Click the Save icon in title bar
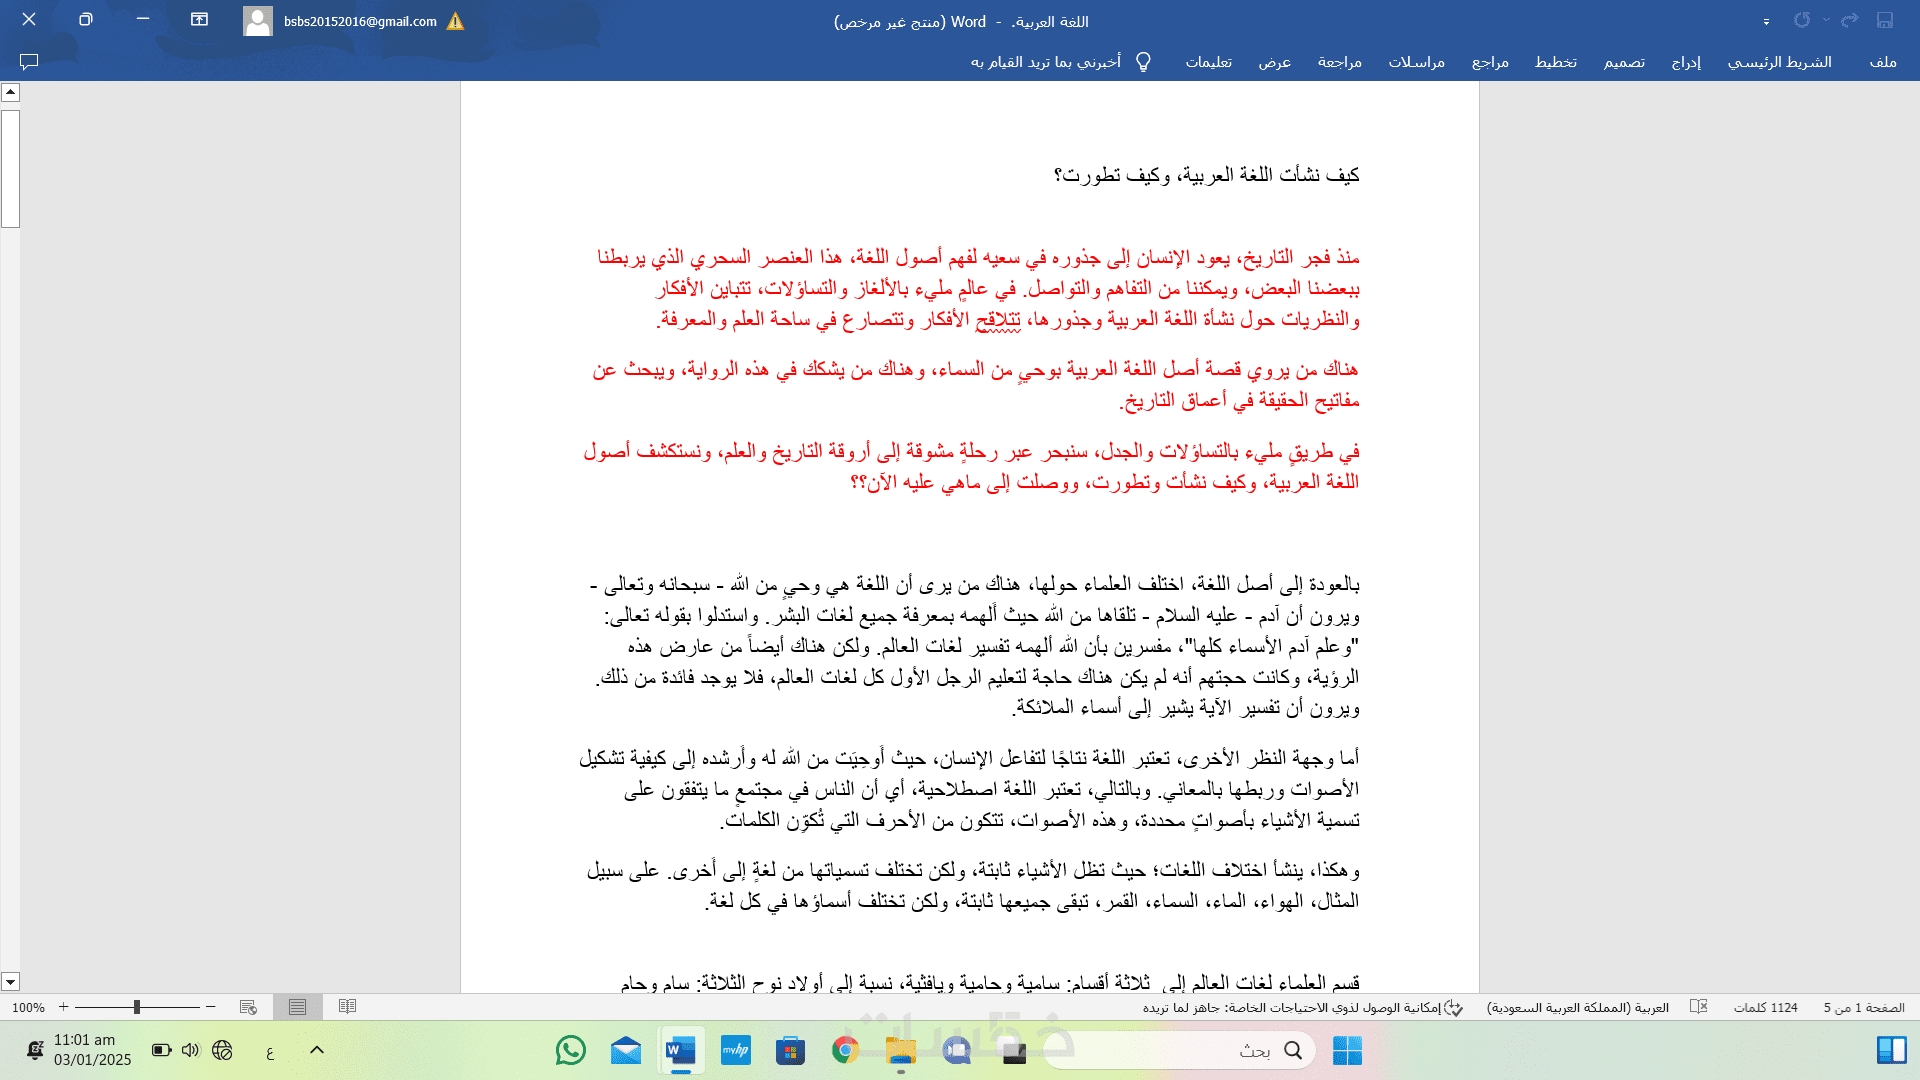 [1884, 20]
